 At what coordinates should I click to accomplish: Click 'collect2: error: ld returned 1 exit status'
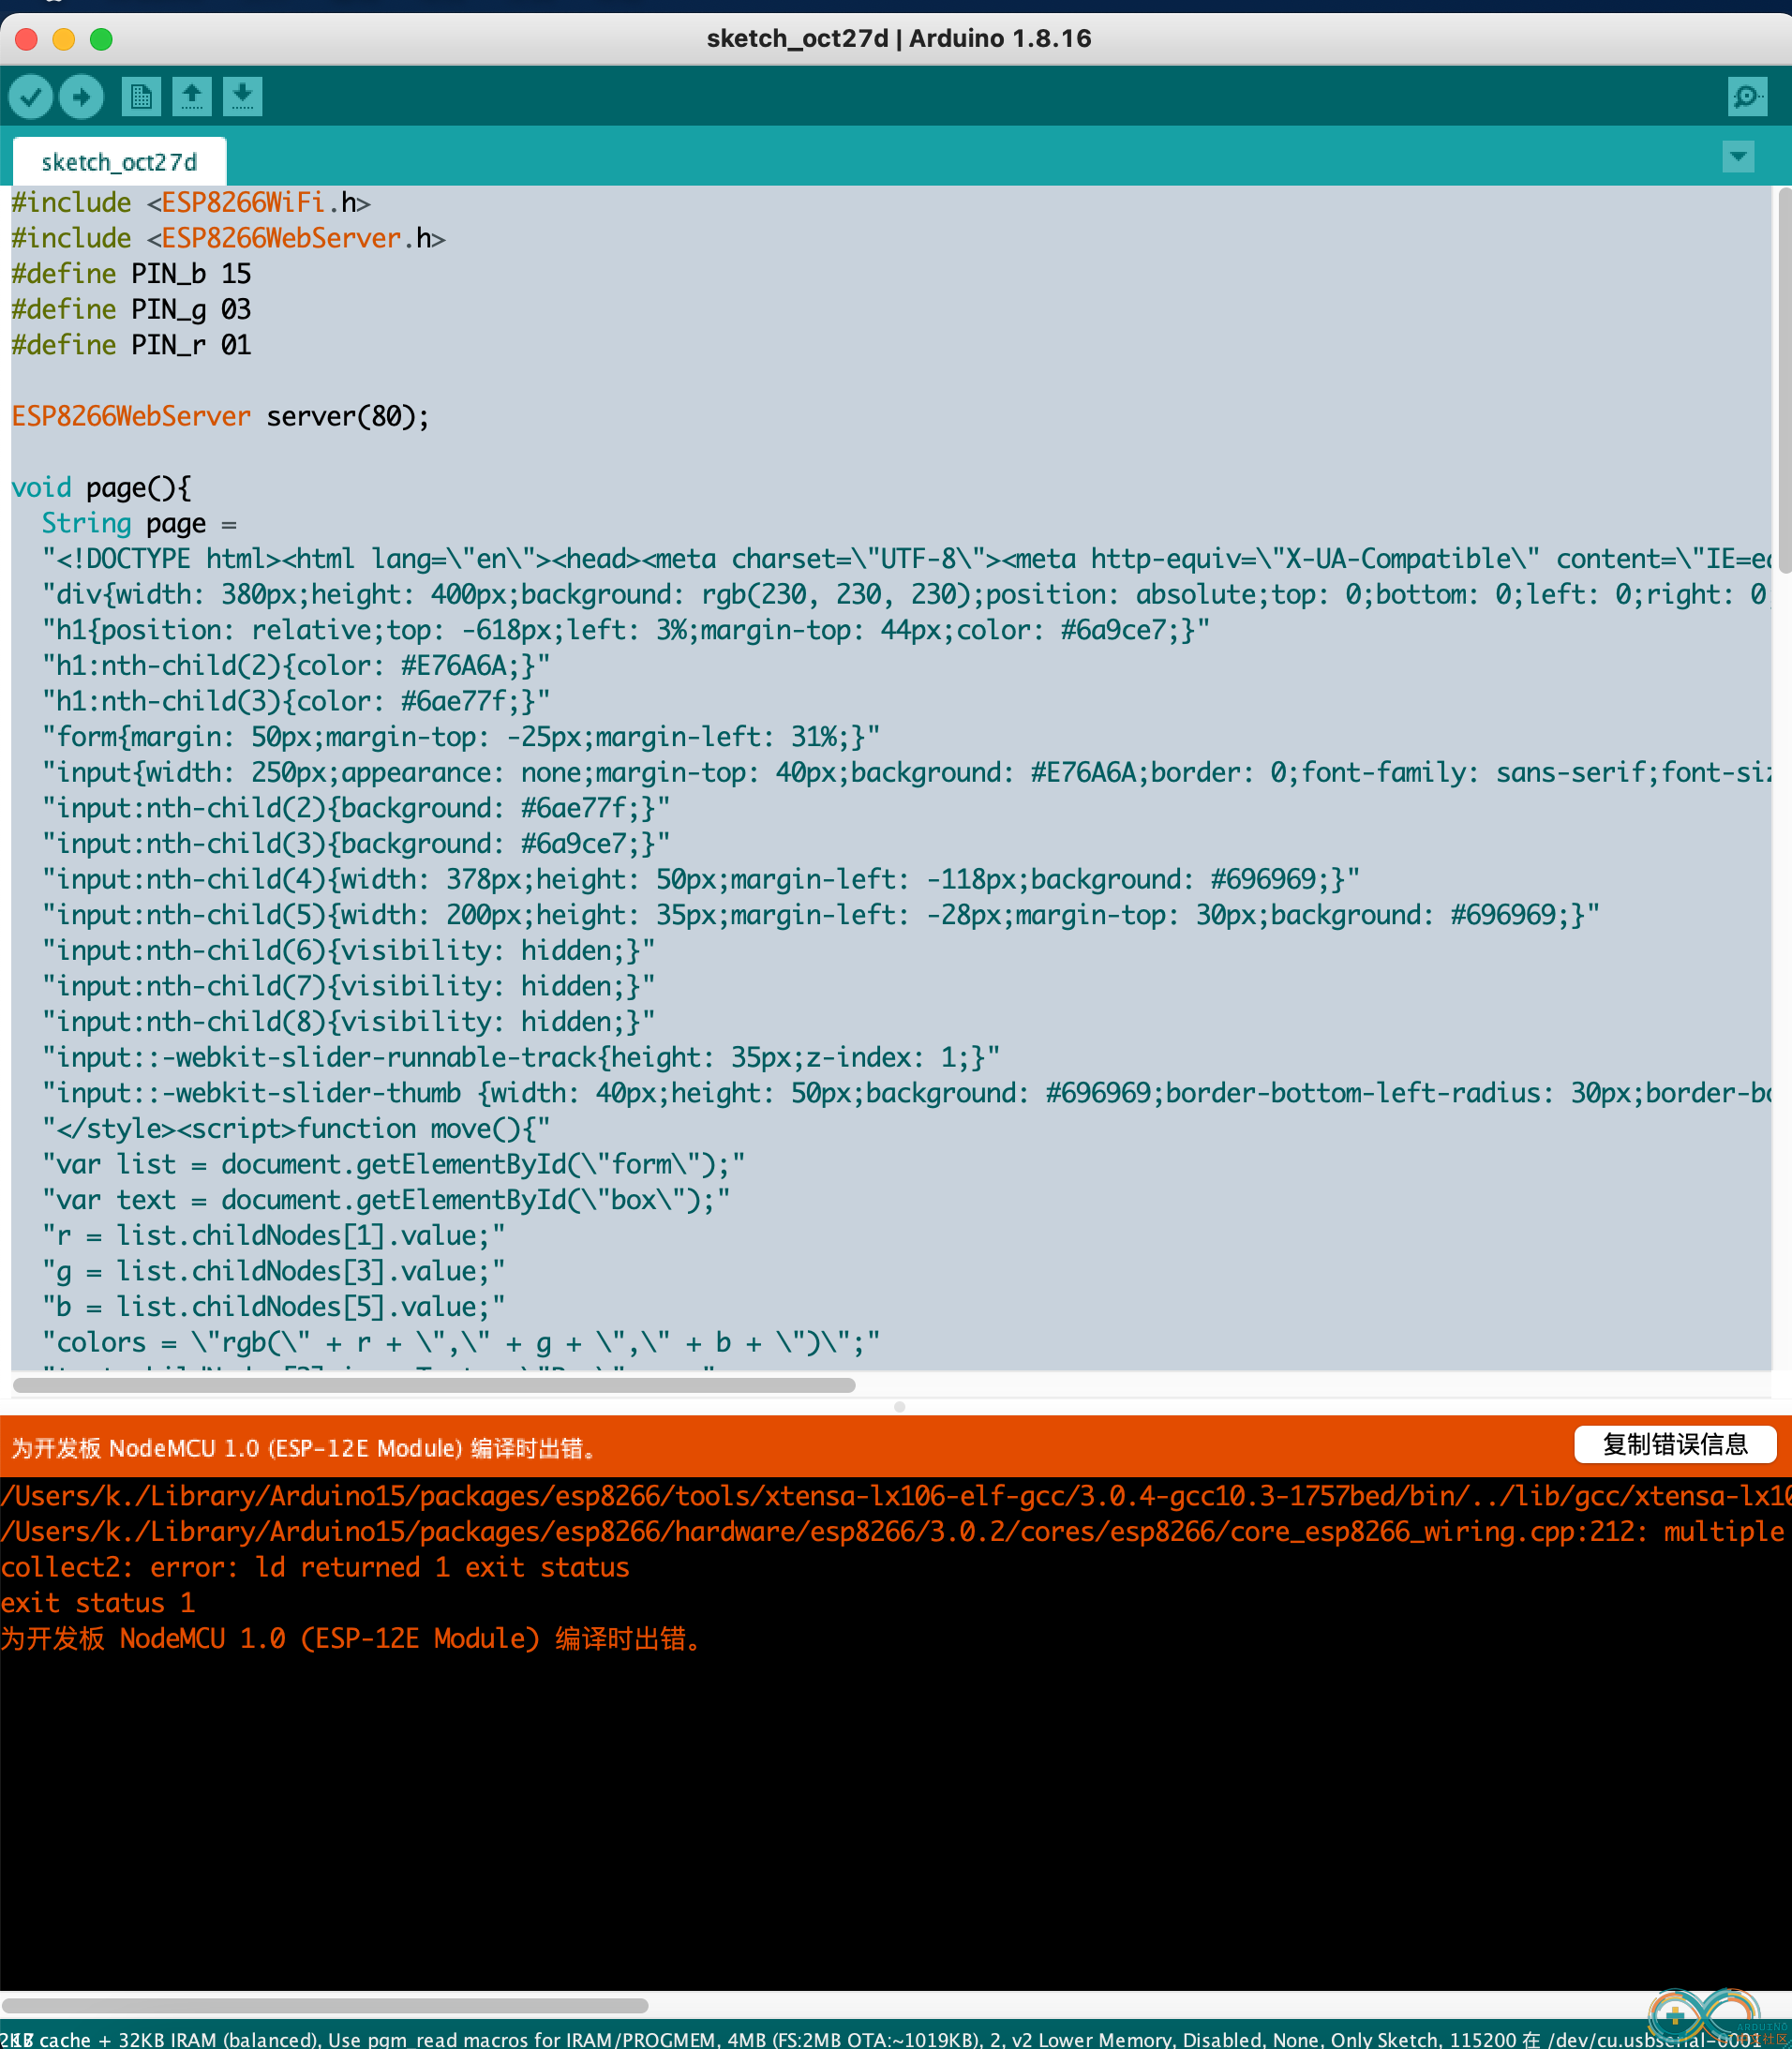tap(315, 1568)
